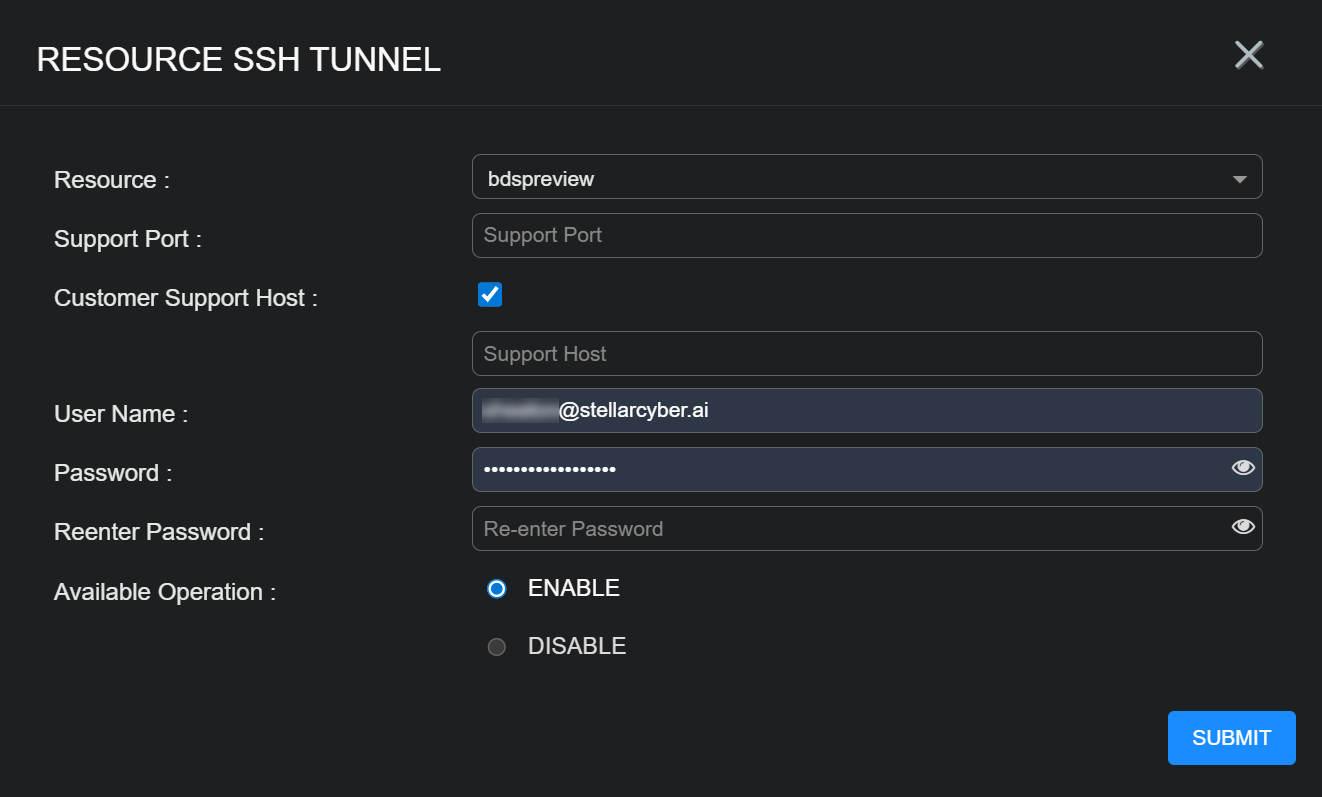
Task: Reveal the Re-enter Password text via eye icon
Action: [1243, 527]
